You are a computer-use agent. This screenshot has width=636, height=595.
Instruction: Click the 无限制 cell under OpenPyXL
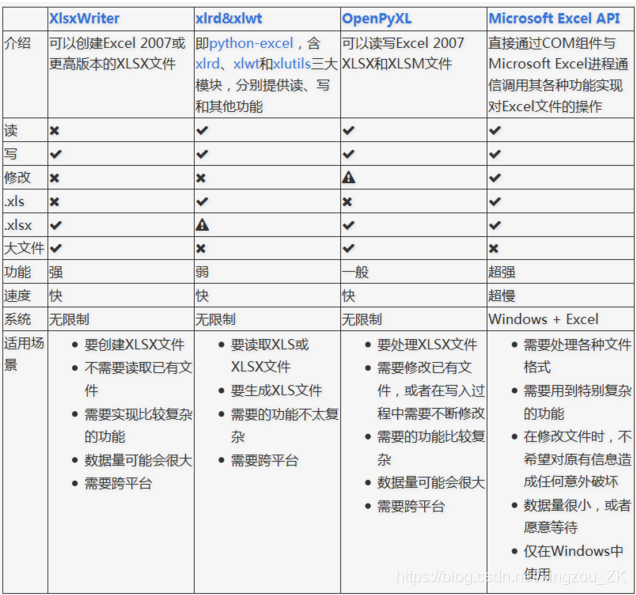point(362,319)
